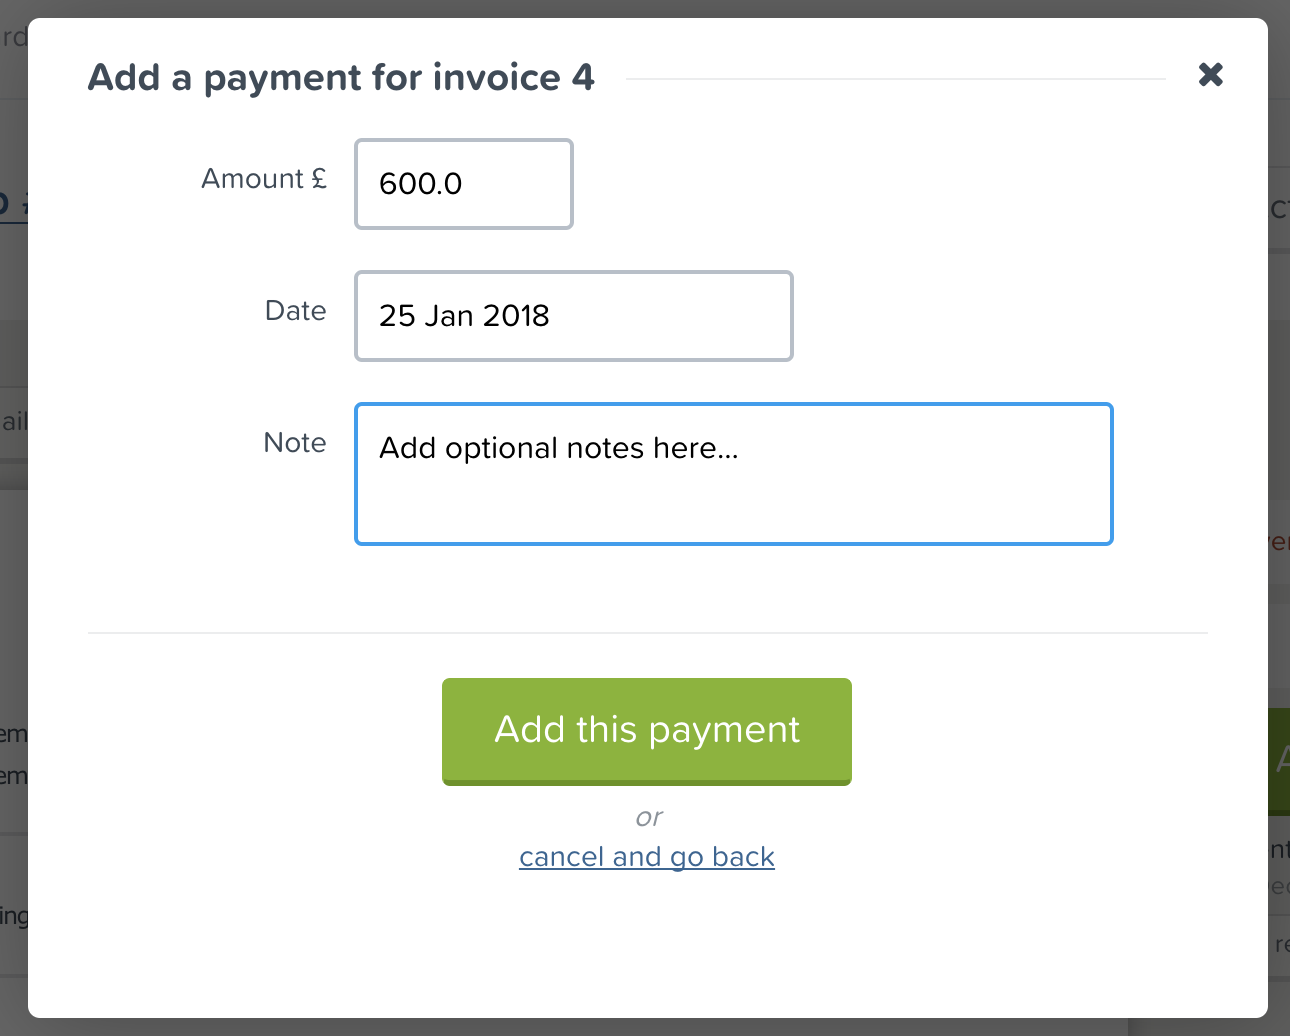Follow the cancel and go back link
The image size is (1290, 1036).
click(646, 856)
